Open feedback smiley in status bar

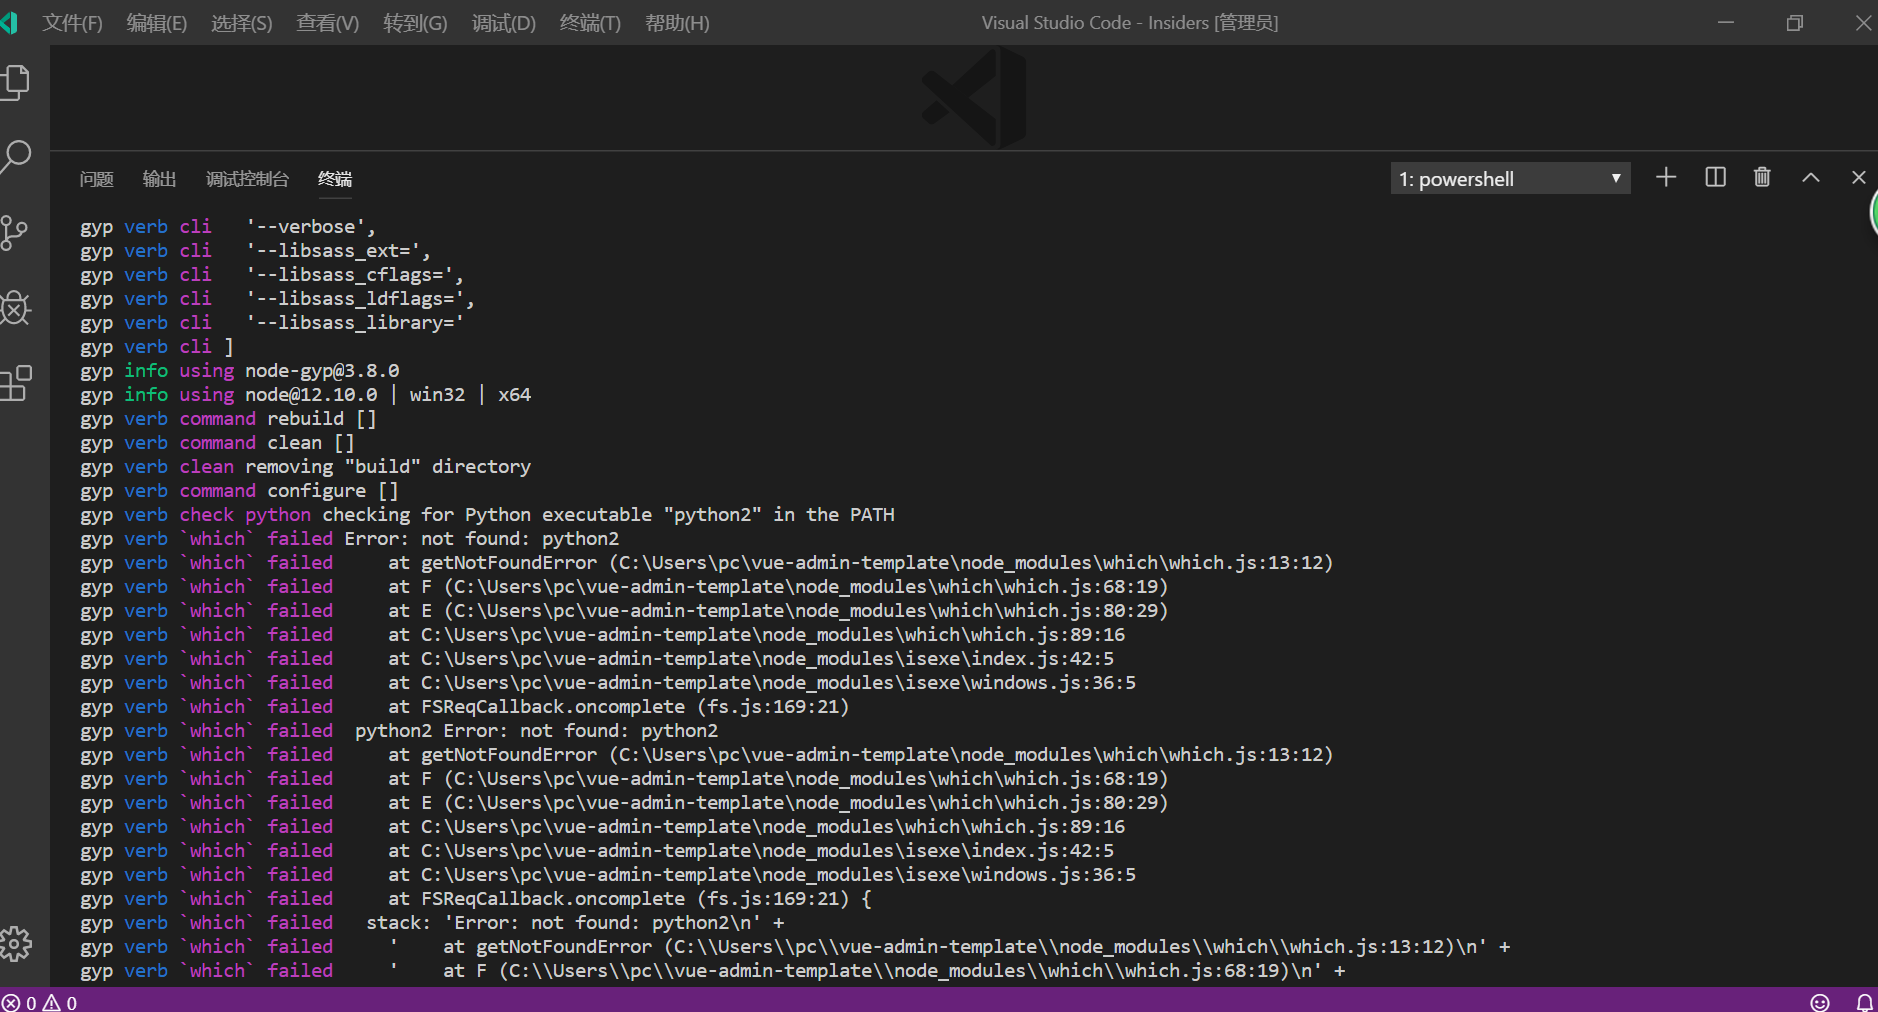point(1820,1002)
